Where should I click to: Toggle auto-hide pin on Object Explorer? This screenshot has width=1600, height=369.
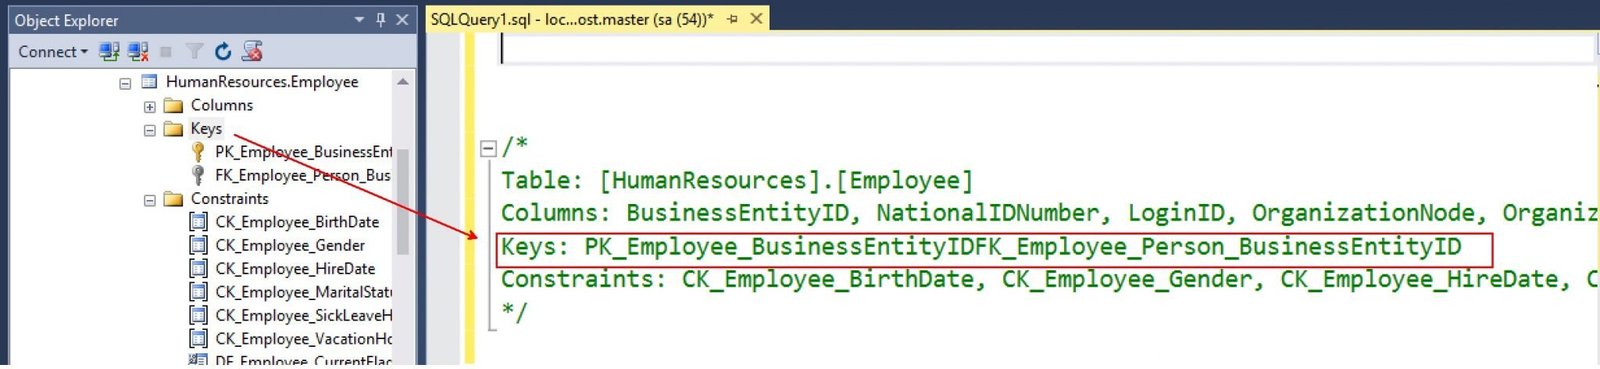pos(380,19)
